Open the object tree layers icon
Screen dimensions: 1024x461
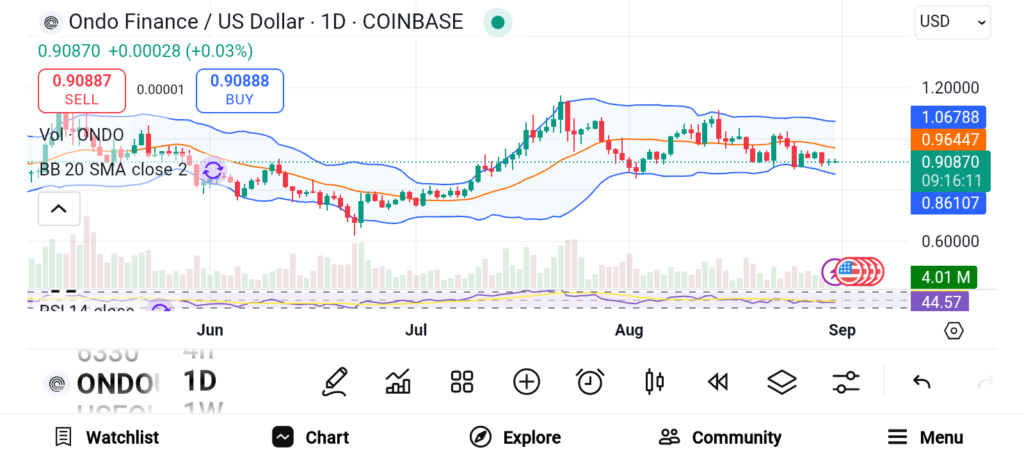781,381
